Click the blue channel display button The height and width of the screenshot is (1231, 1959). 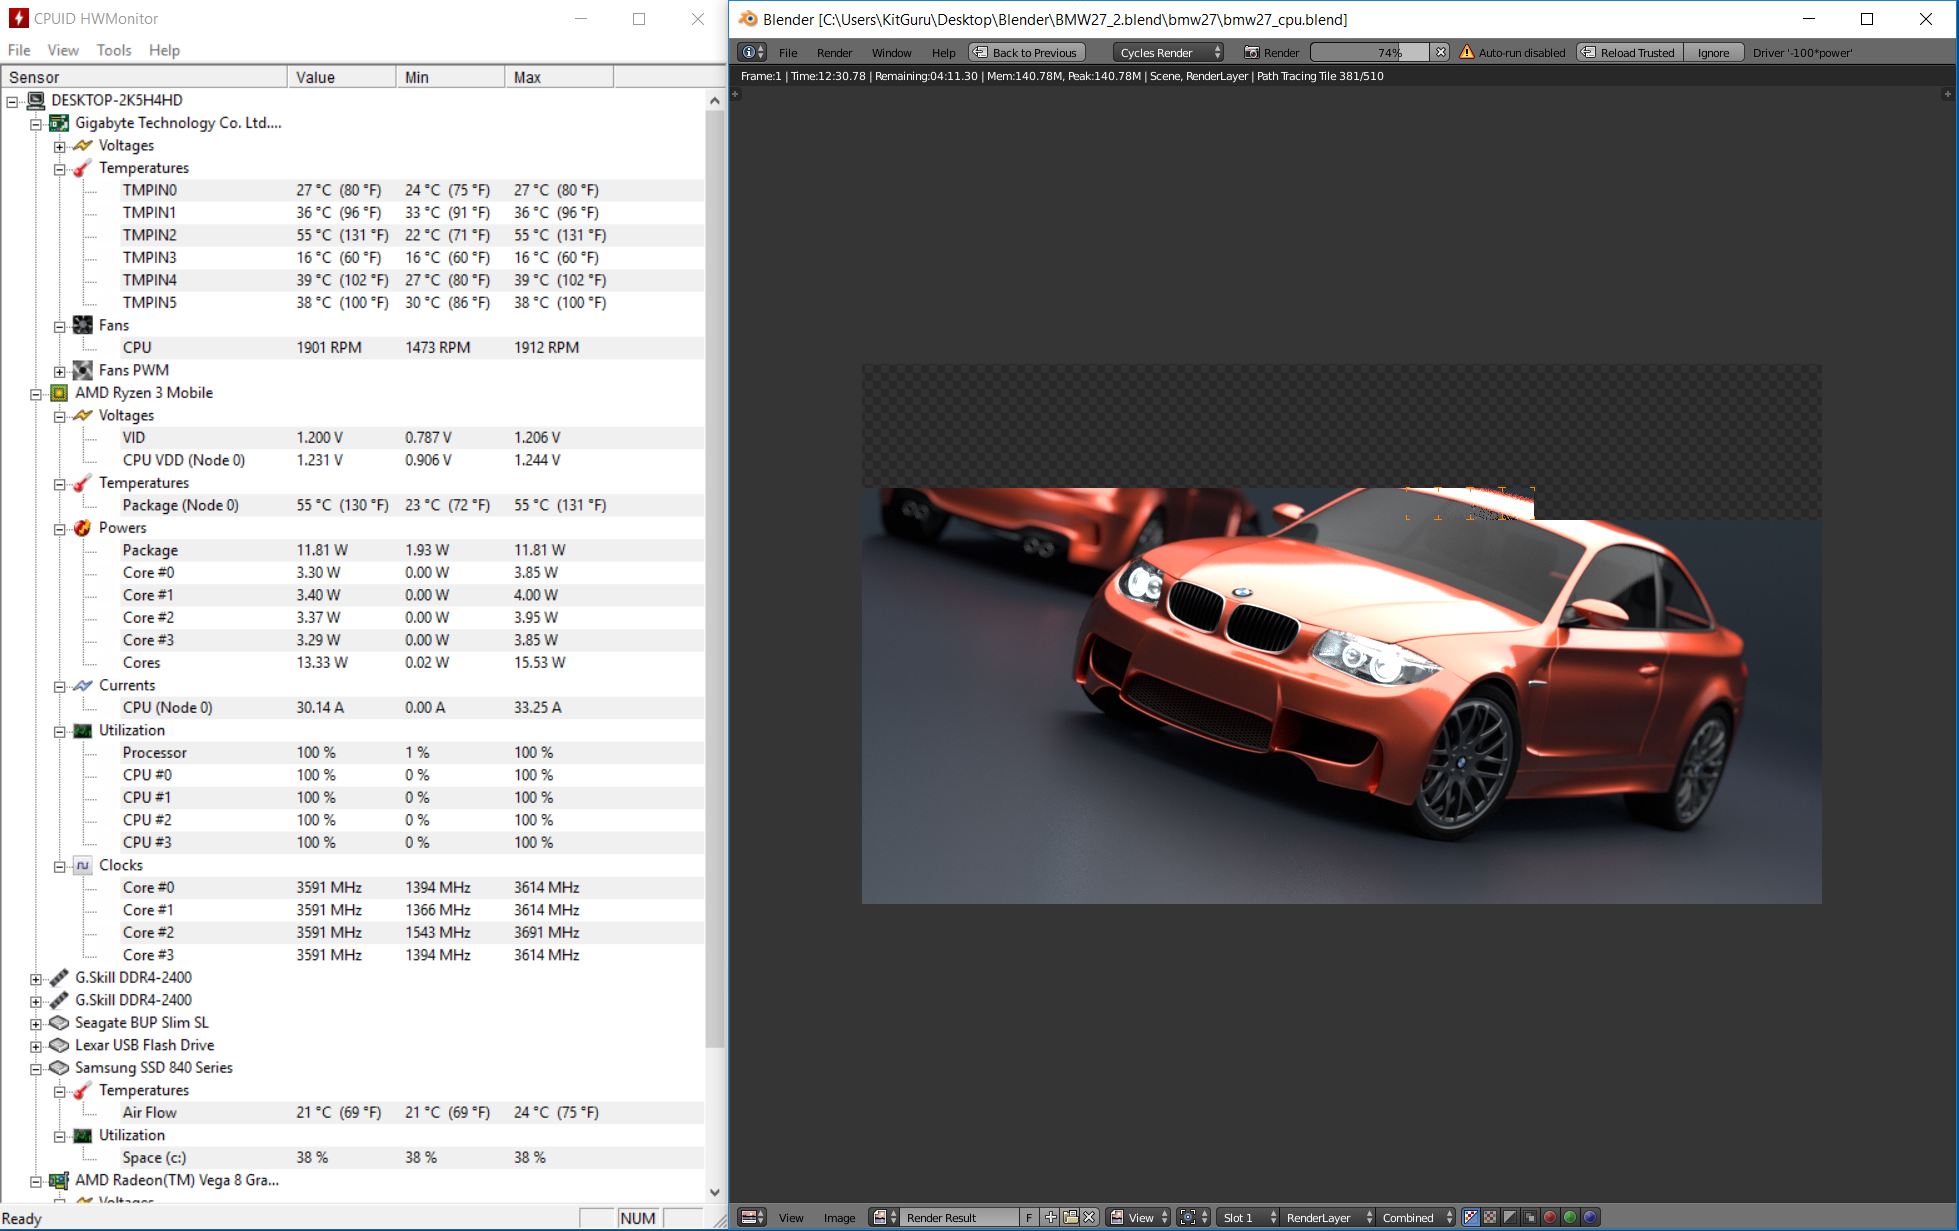[1590, 1217]
